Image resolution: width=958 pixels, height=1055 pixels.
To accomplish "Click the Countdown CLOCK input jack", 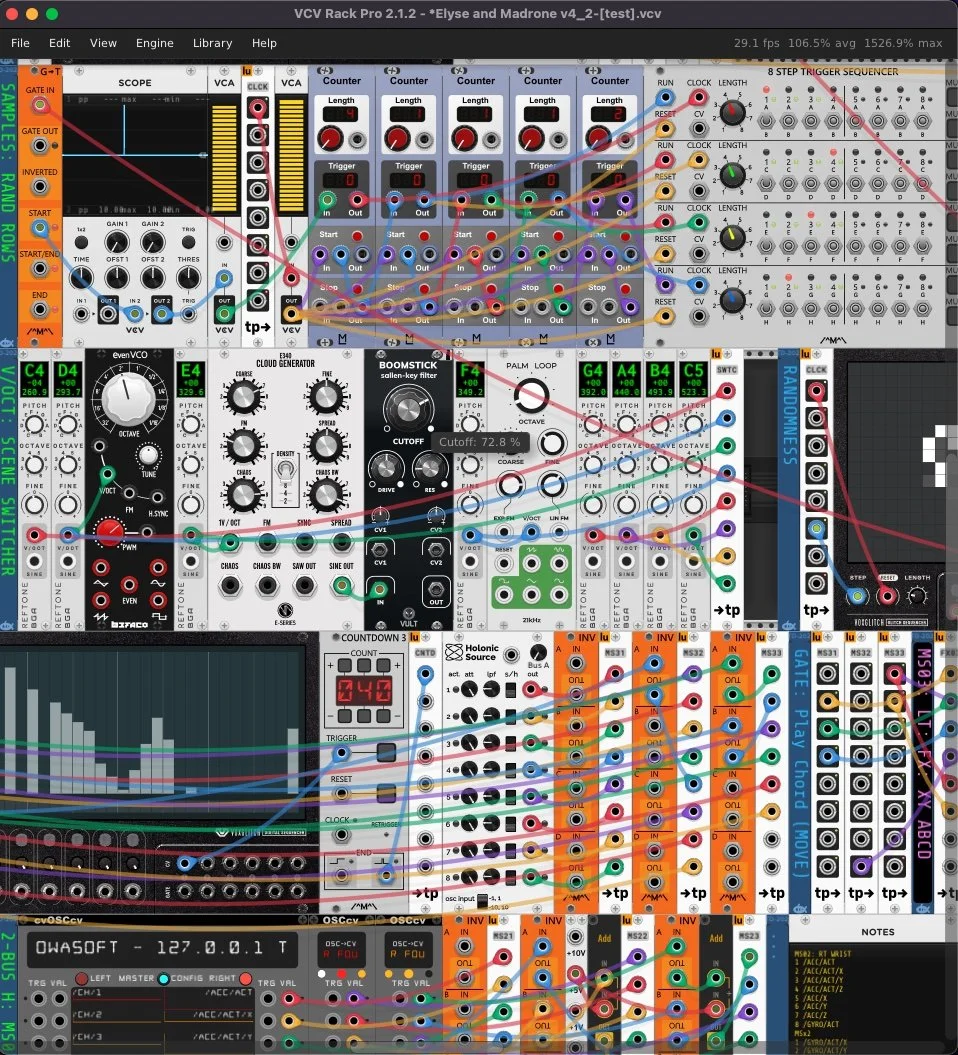I will (x=342, y=835).
